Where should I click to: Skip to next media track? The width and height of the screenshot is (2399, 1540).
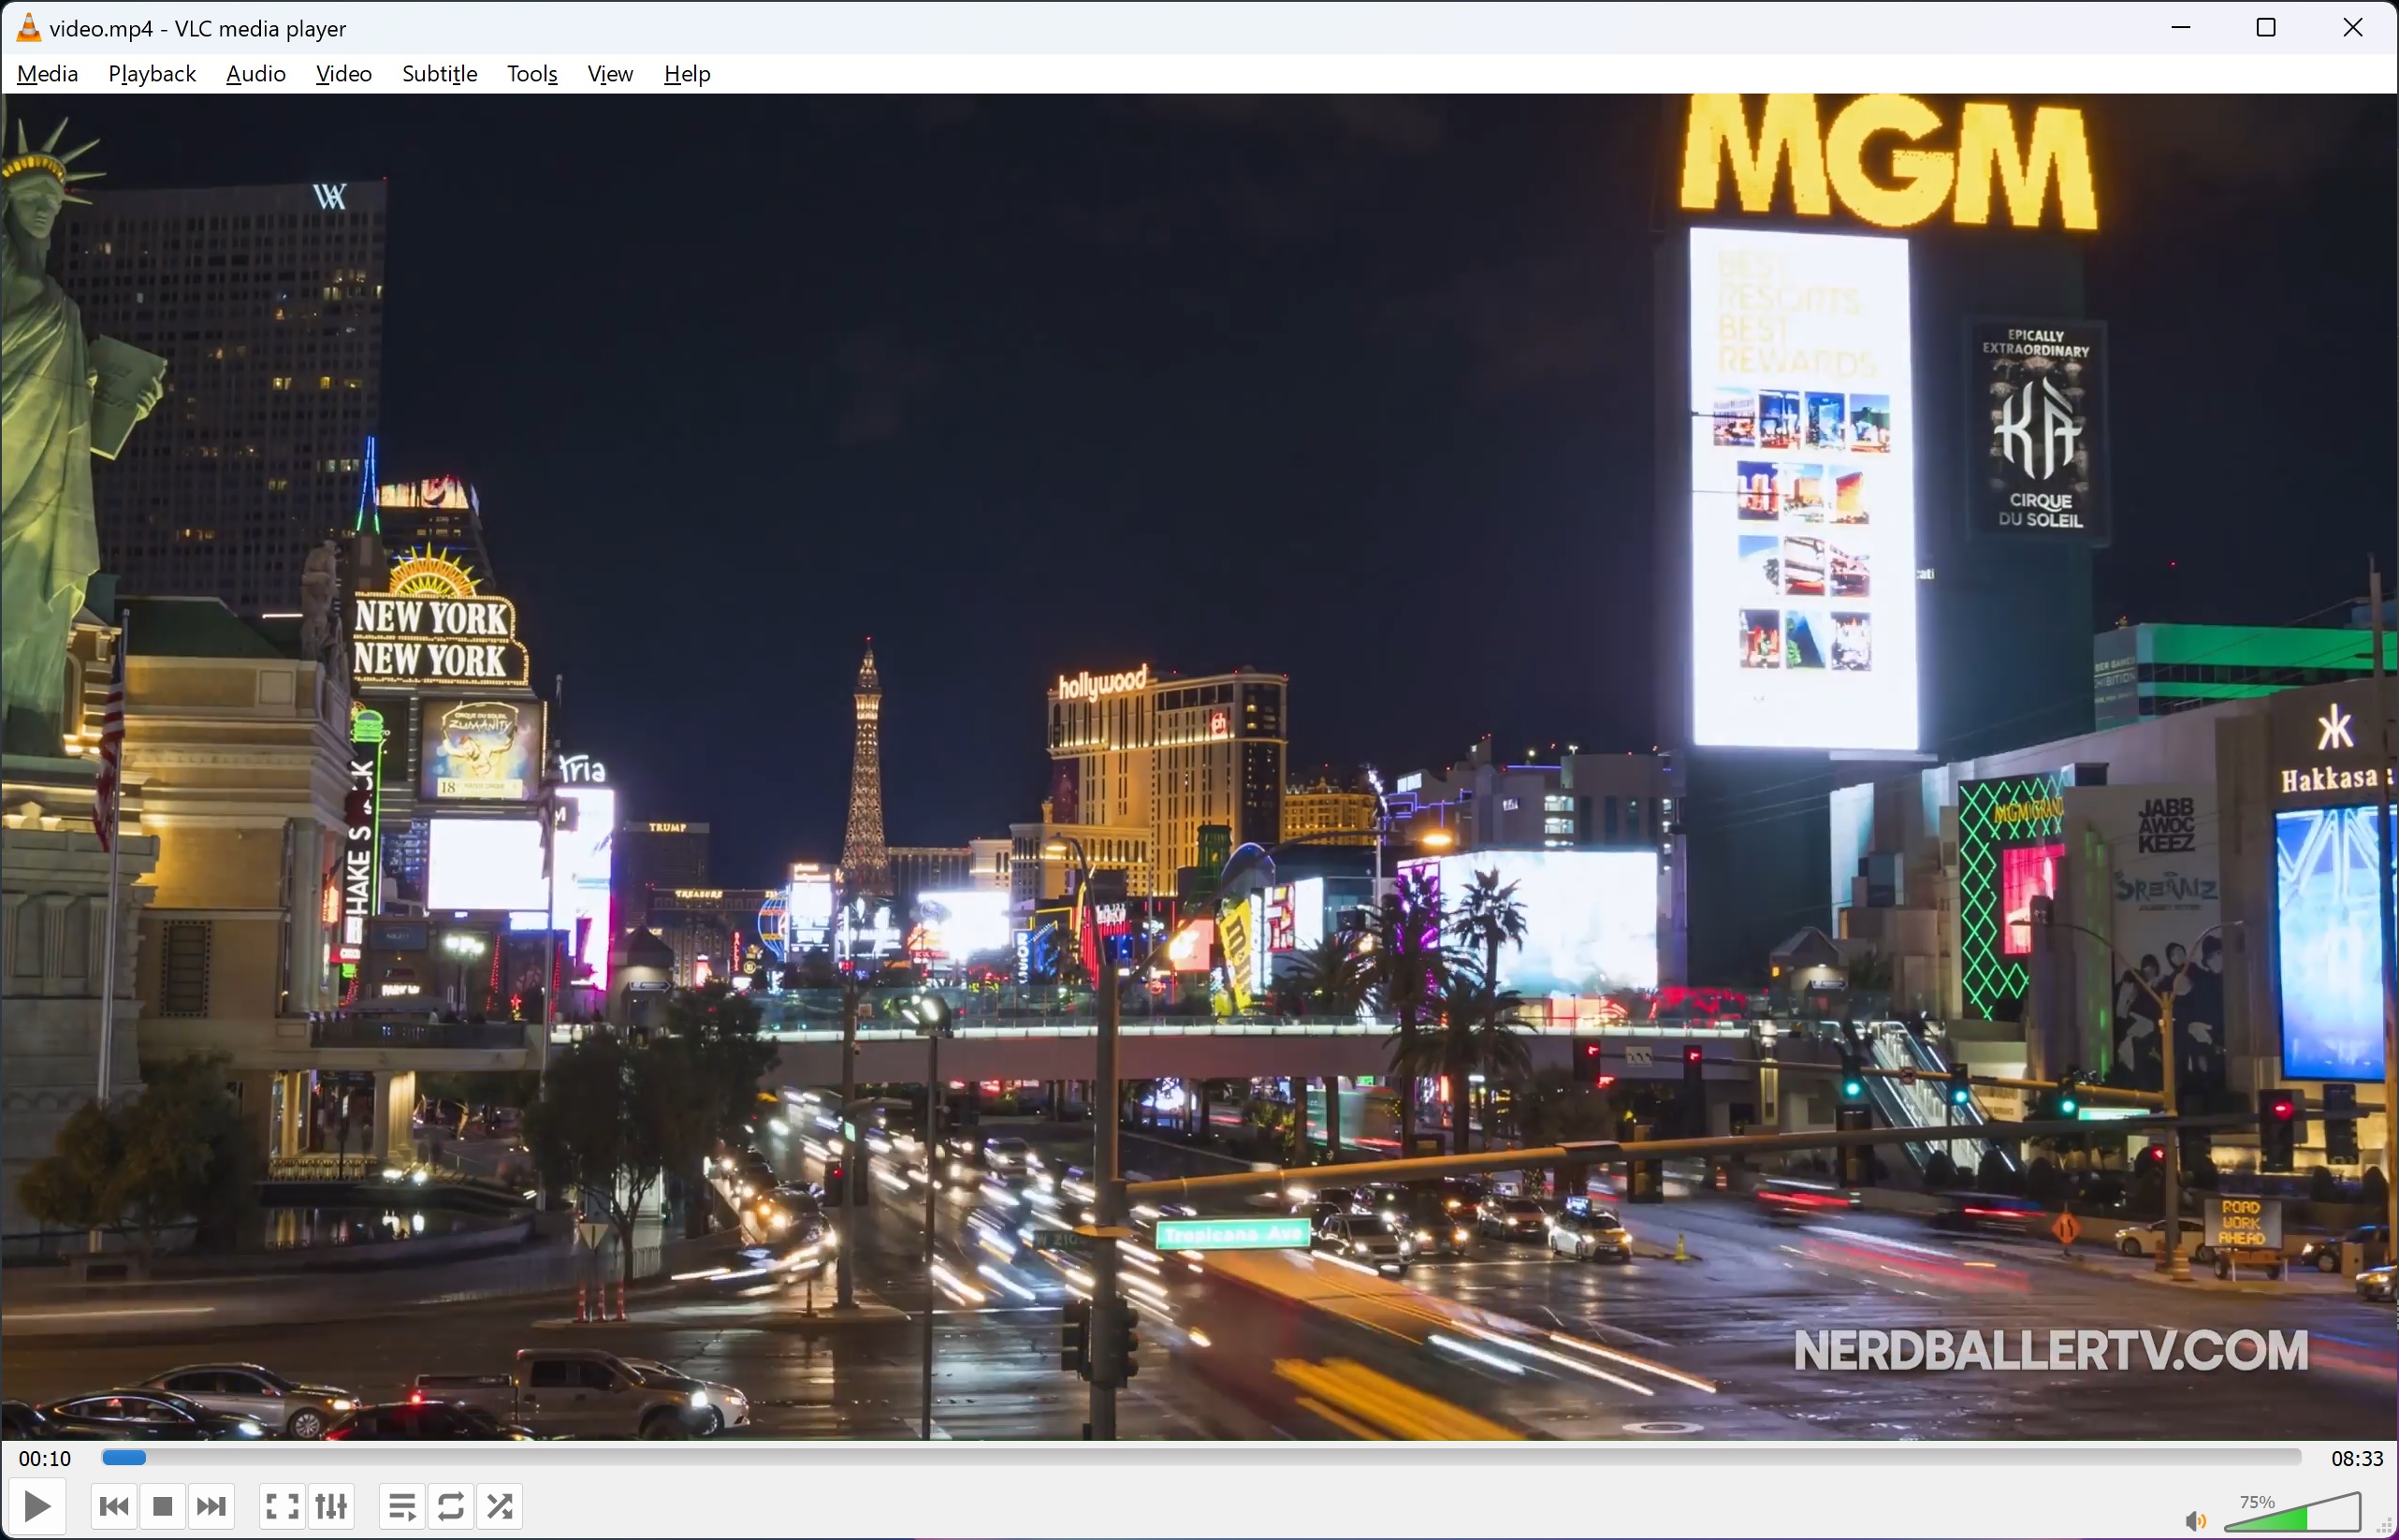[211, 1506]
